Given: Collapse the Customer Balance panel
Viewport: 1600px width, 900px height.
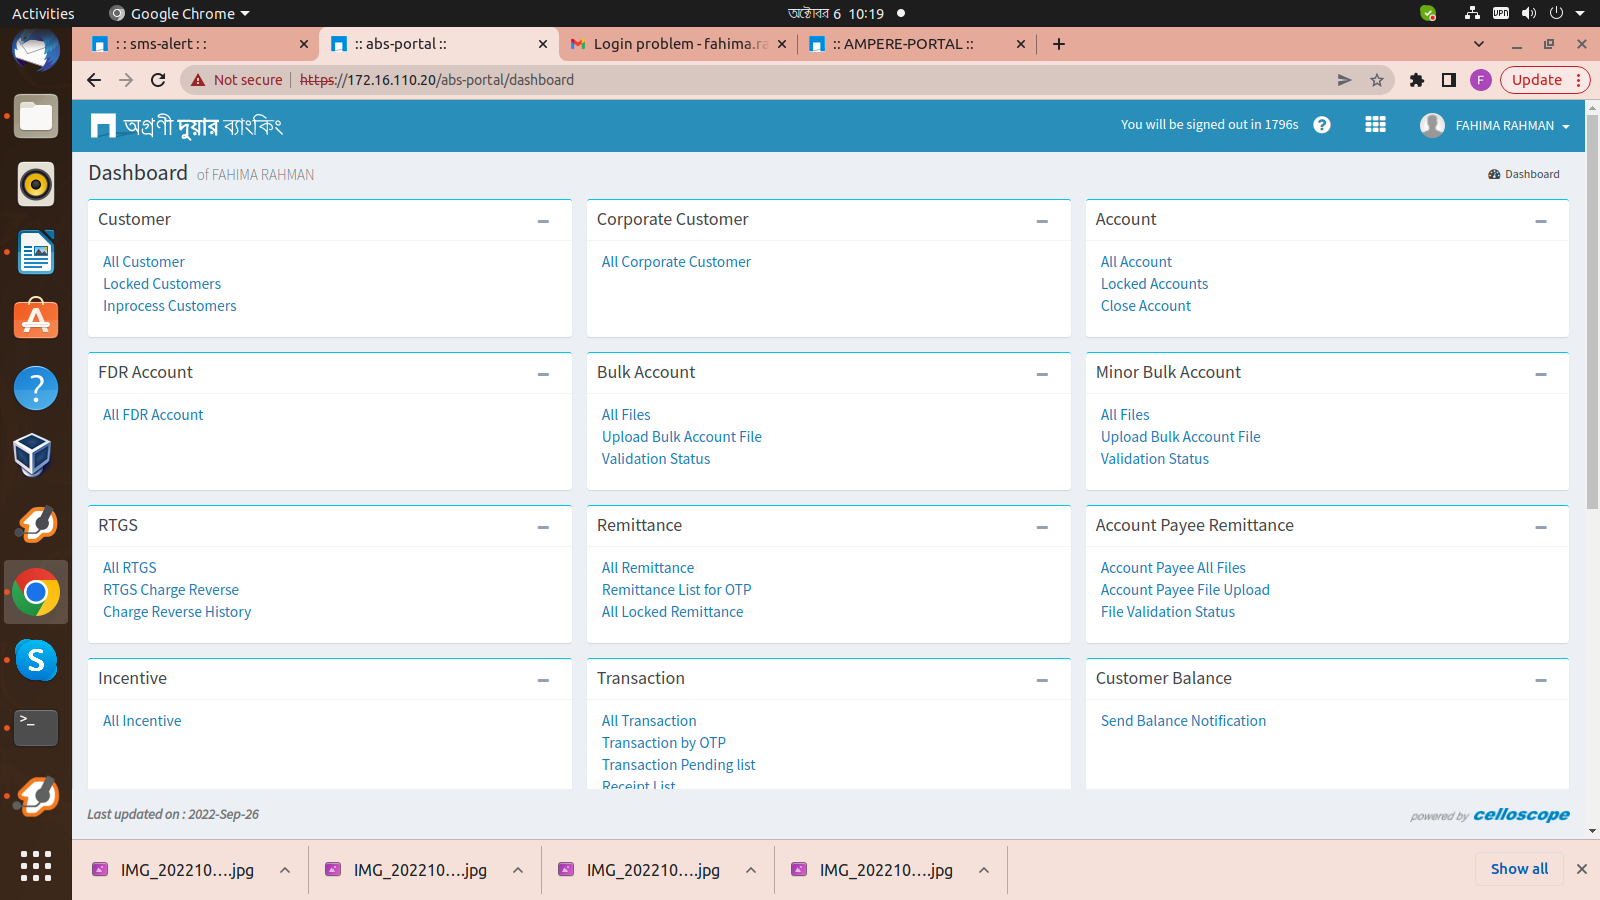Looking at the screenshot, I should coord(1541,680).
